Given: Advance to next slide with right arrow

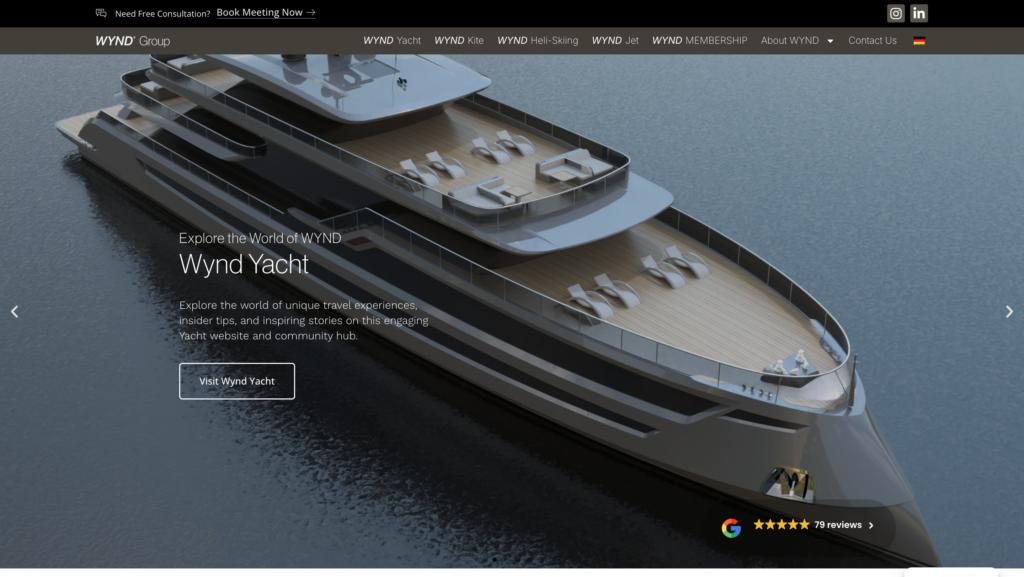Looking at the screenshot, I should pyautogui.click(x=1009, y=312).
